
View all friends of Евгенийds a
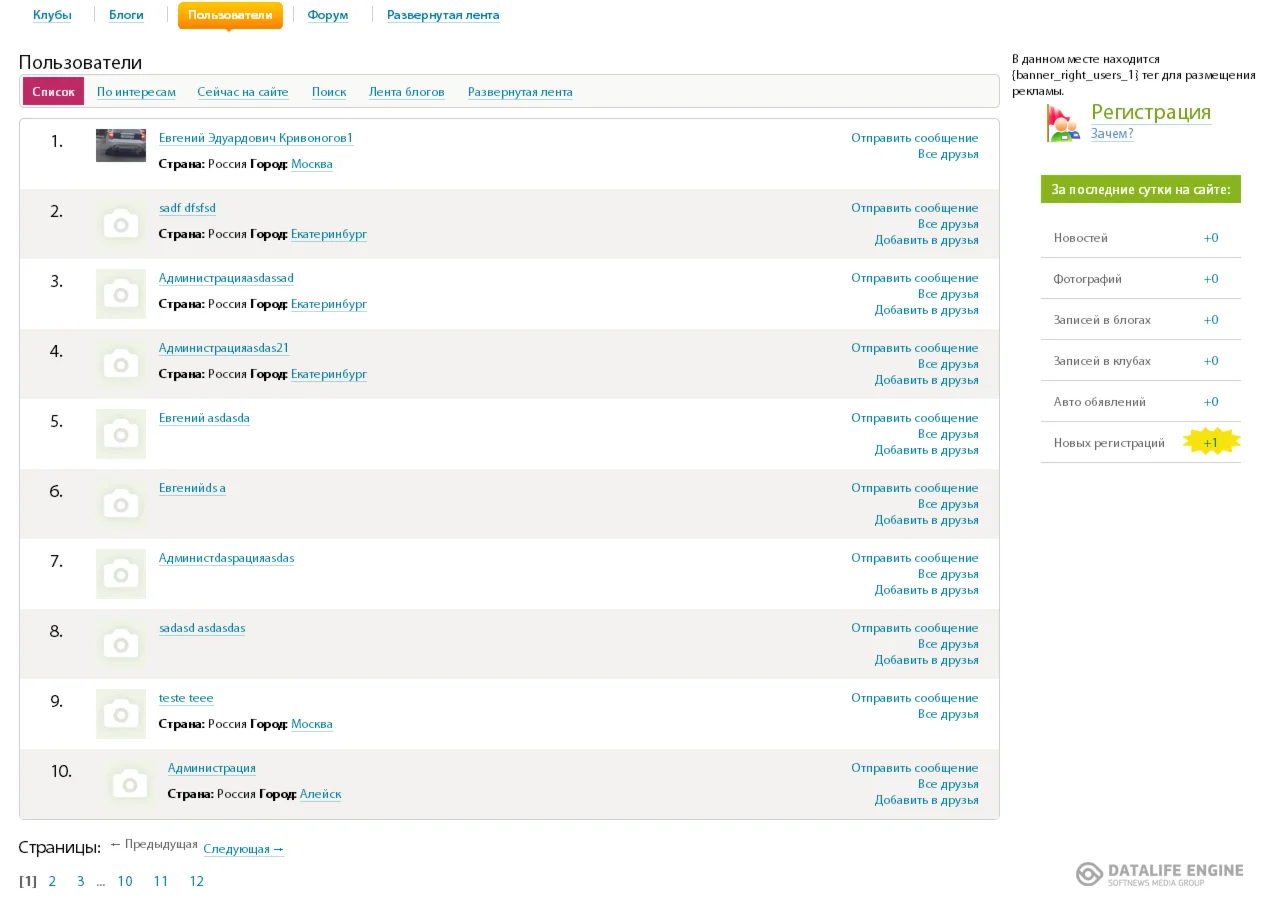tap(948, 504)
